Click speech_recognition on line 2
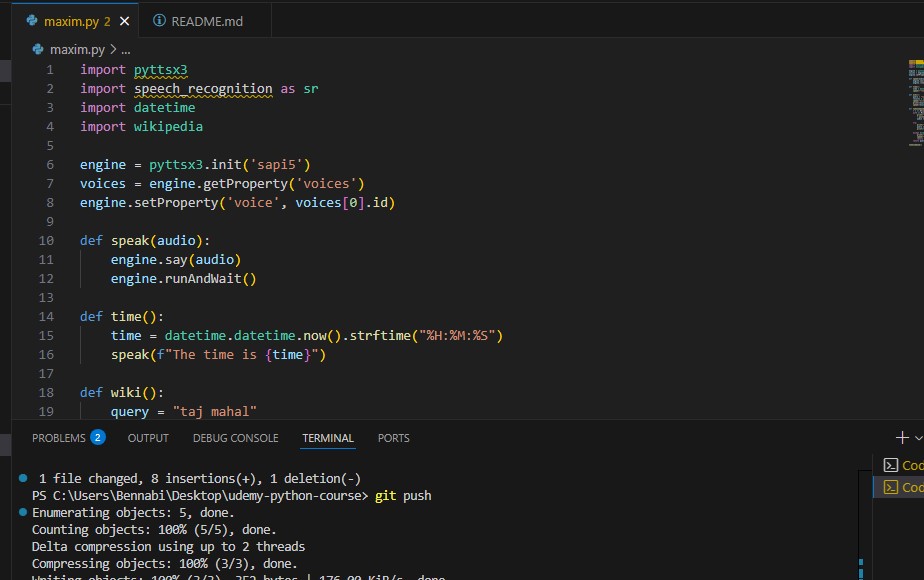 pyautogui.click(x=203, y=88)
